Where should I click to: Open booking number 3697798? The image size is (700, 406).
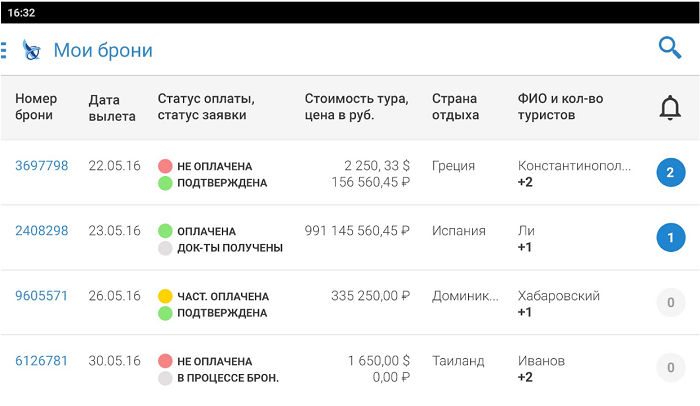pos(42,166)
